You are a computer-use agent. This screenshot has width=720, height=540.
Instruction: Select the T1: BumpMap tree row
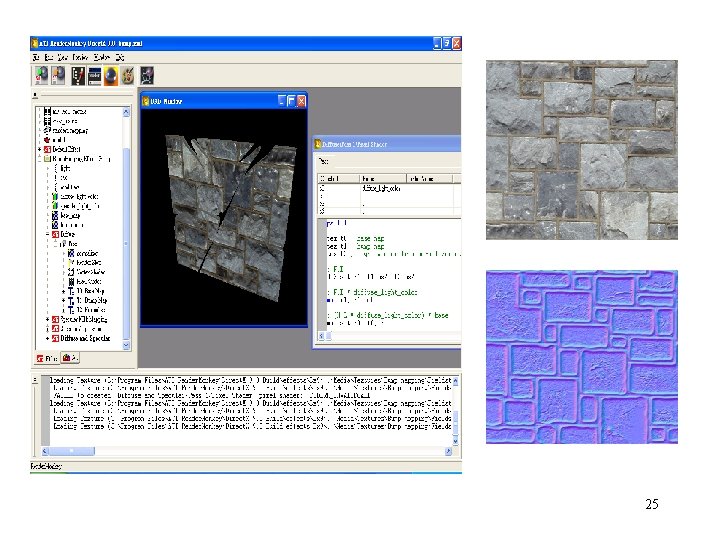point(92,300)
